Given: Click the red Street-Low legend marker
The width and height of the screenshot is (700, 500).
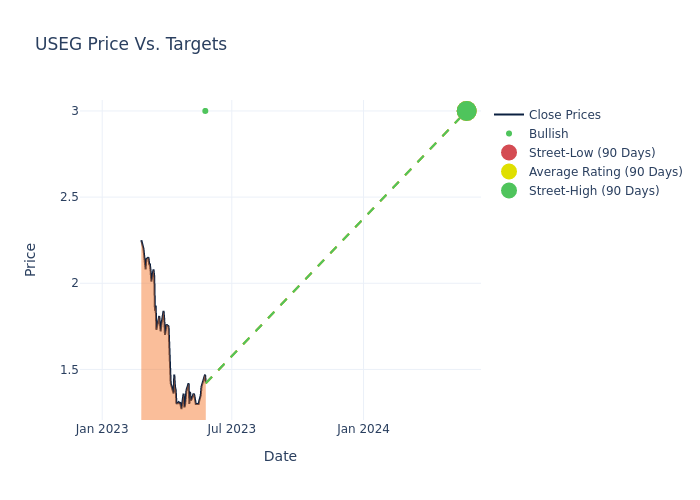Looking at the screenshot, I should 508,153.
